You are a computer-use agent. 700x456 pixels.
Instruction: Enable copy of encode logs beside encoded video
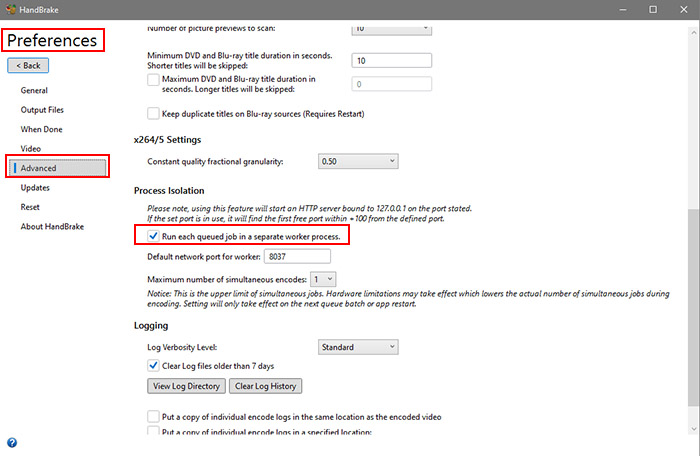pyautogui.click(x=153, y=416)
